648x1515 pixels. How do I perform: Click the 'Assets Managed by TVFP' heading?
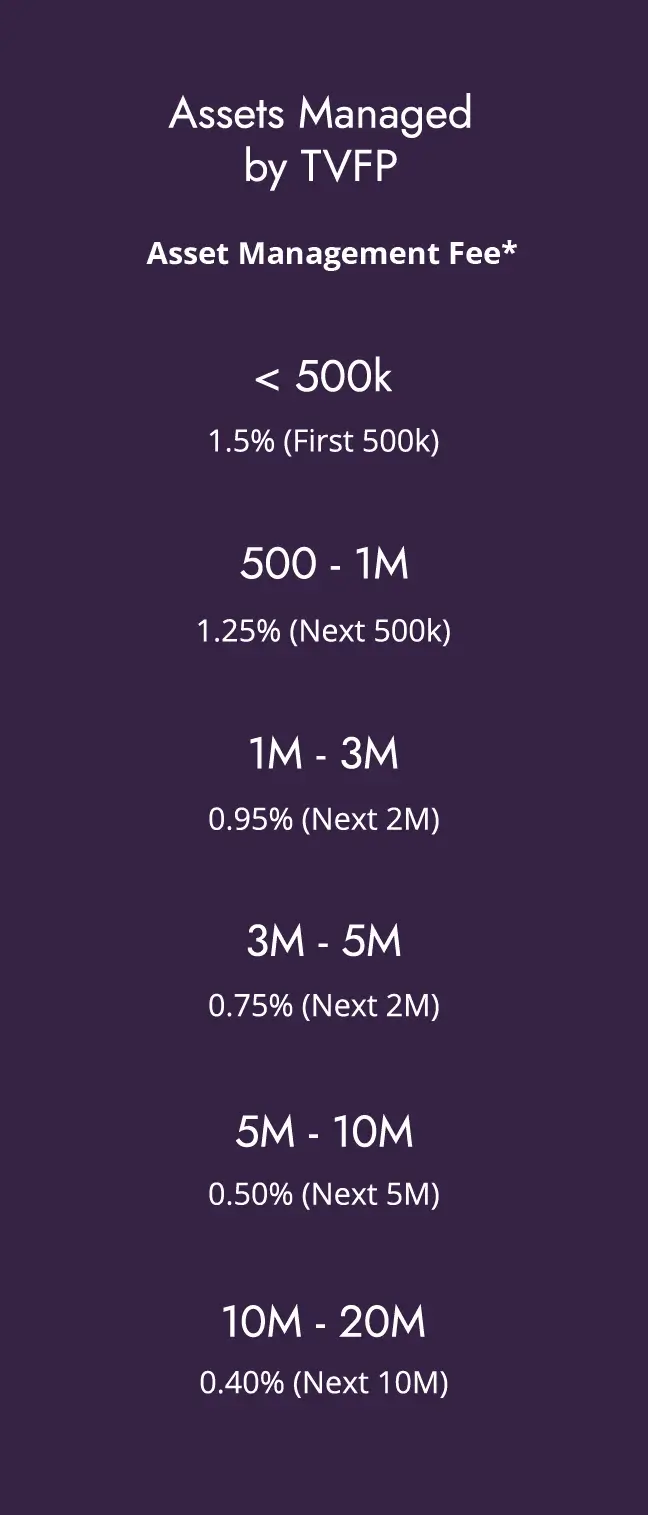321,140
